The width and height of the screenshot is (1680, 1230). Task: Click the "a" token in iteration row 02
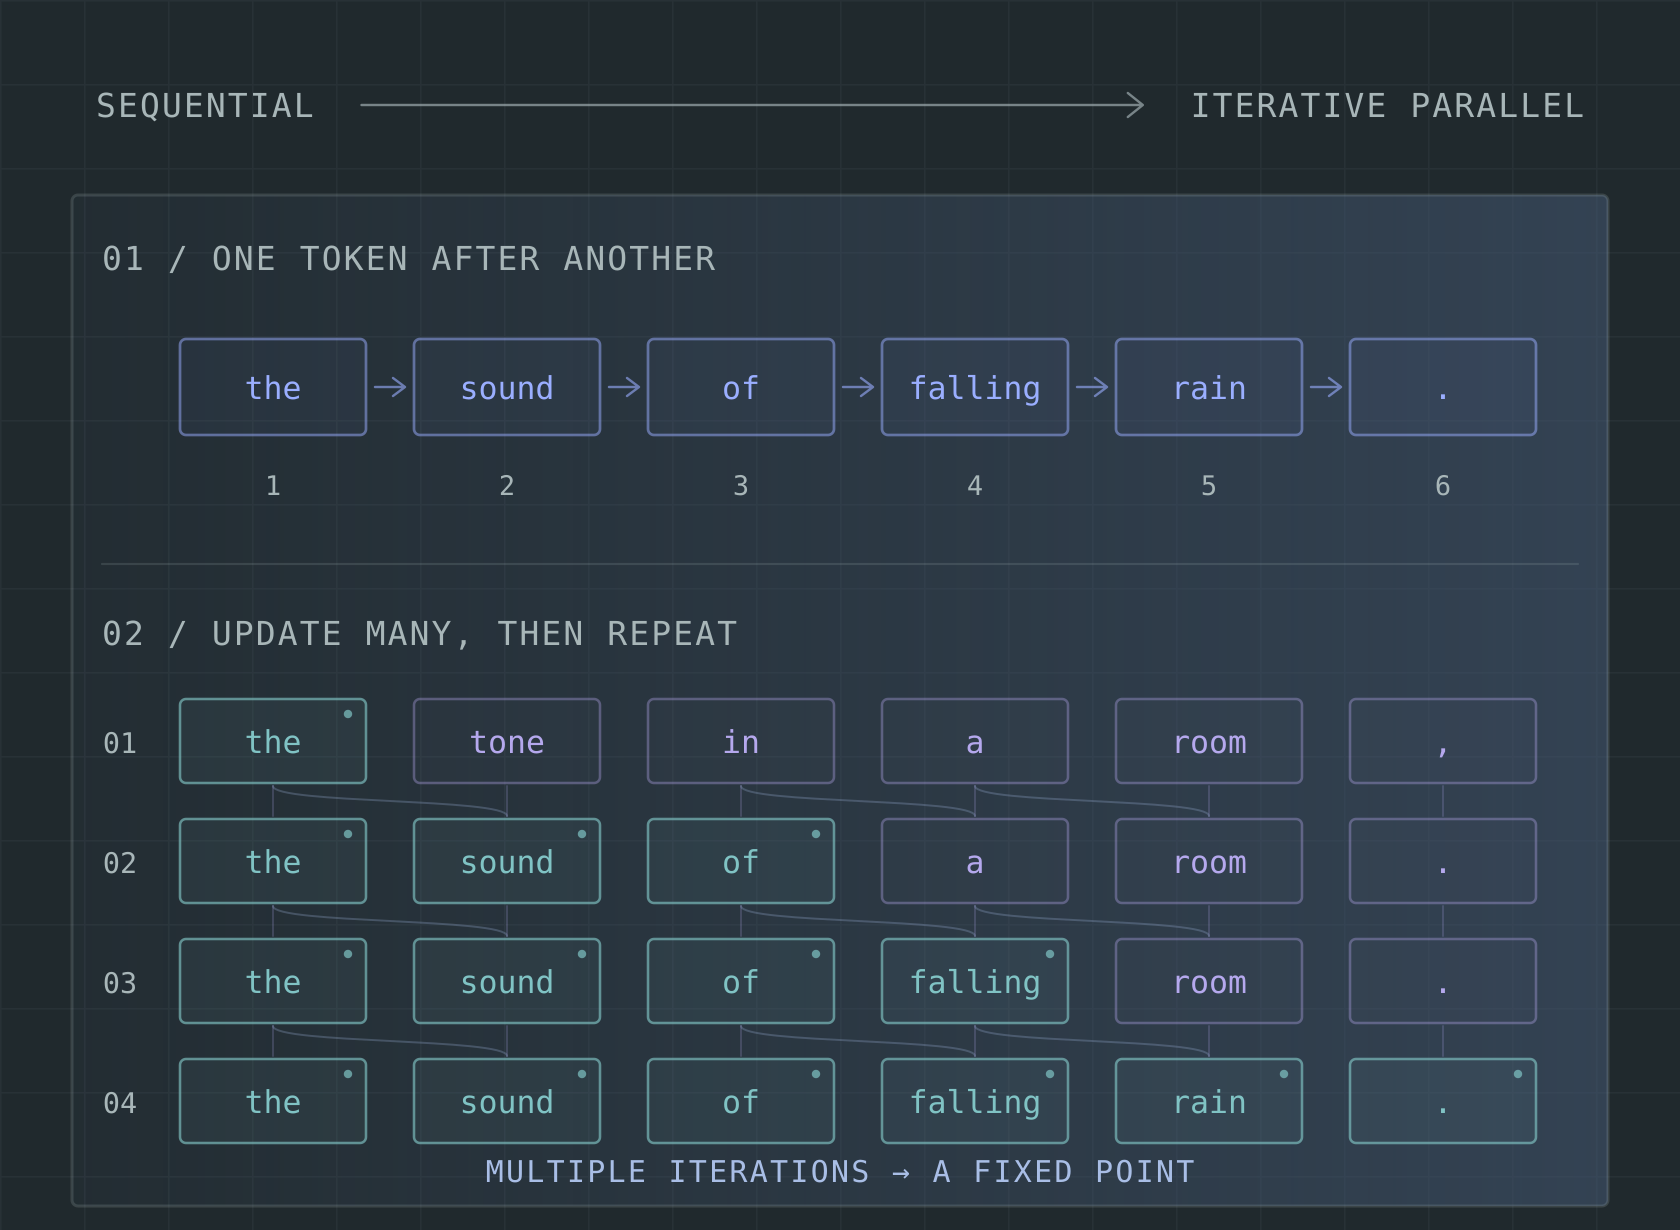(x=975, y=861)
